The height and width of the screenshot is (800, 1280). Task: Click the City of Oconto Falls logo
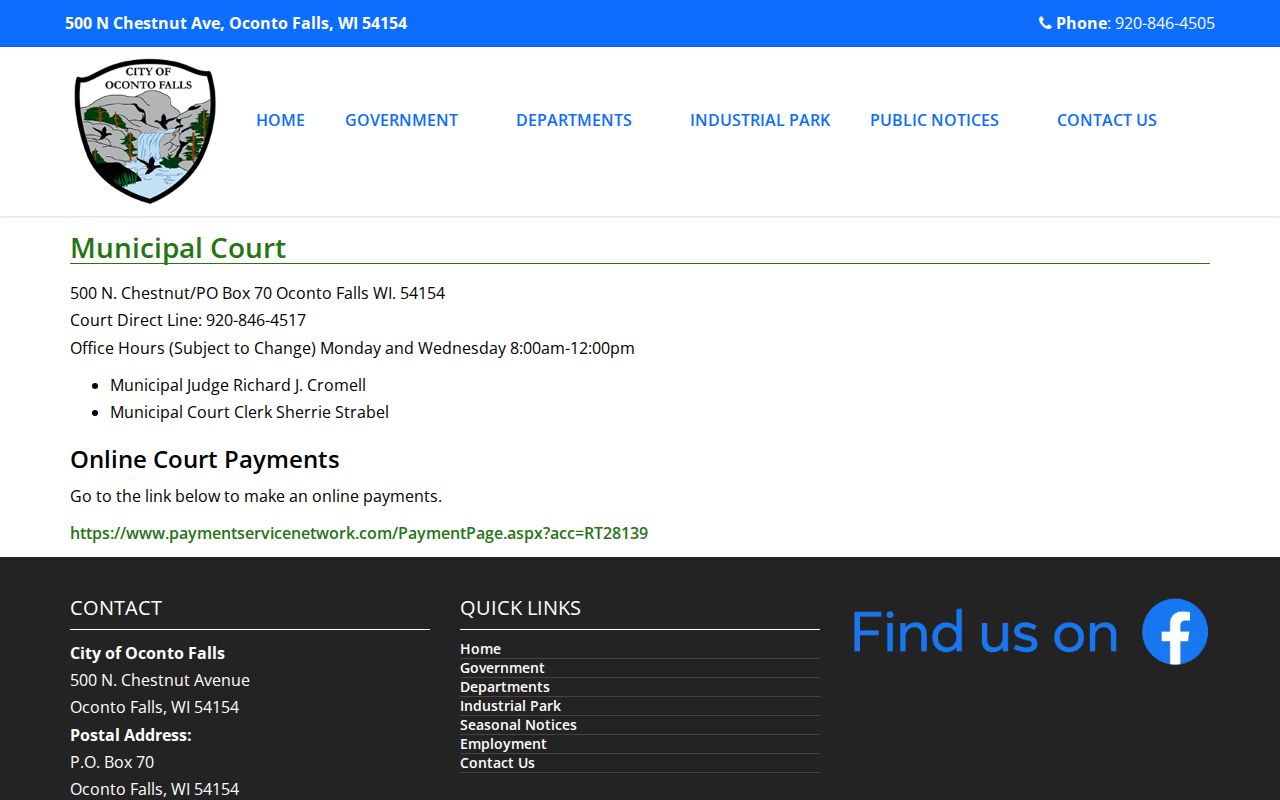coord(145,131)
